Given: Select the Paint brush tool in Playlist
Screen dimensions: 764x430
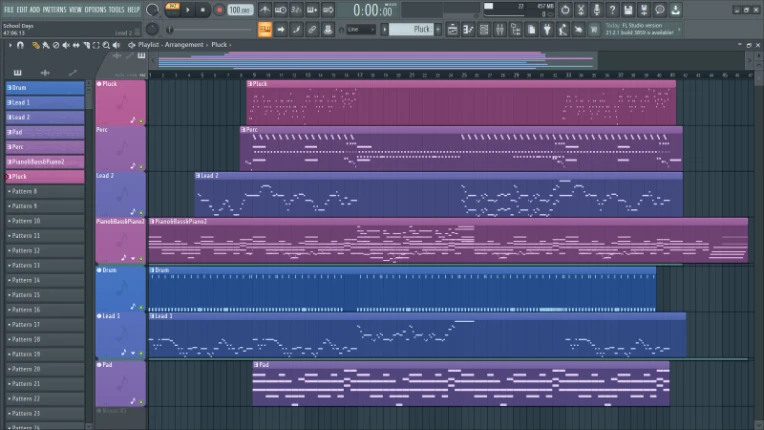Looking at the screenshot, I should [x=46, y=45].
